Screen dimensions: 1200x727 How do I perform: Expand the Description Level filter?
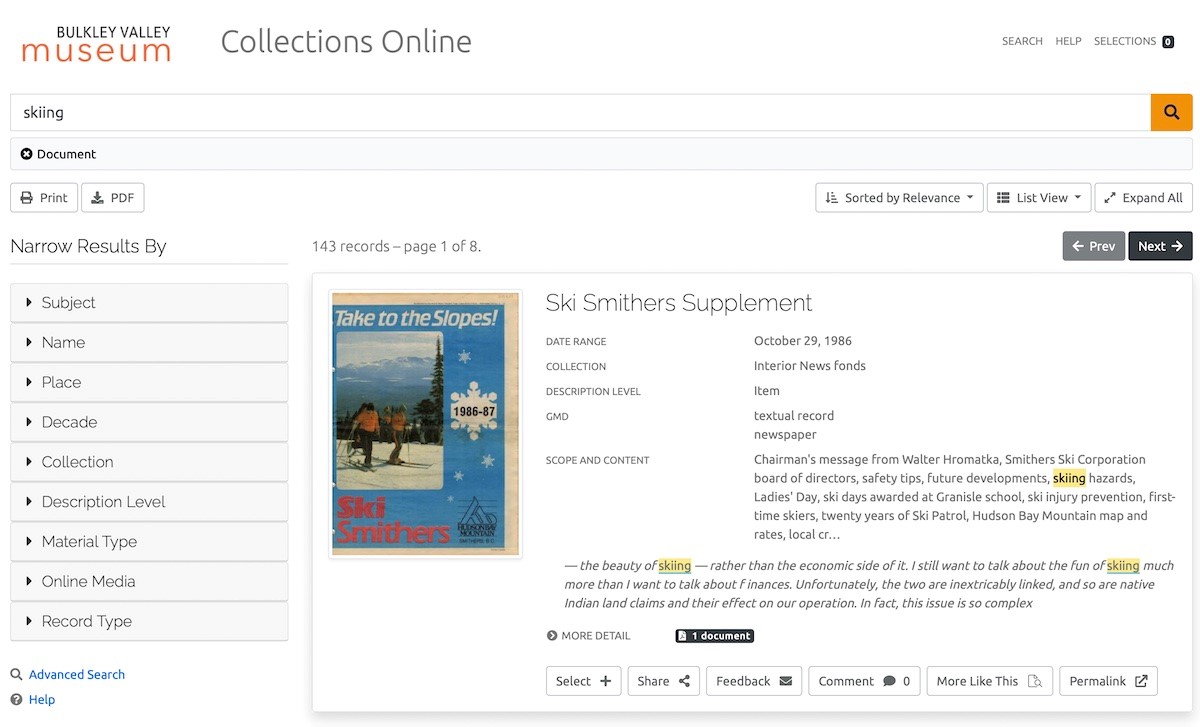point(149,502)
